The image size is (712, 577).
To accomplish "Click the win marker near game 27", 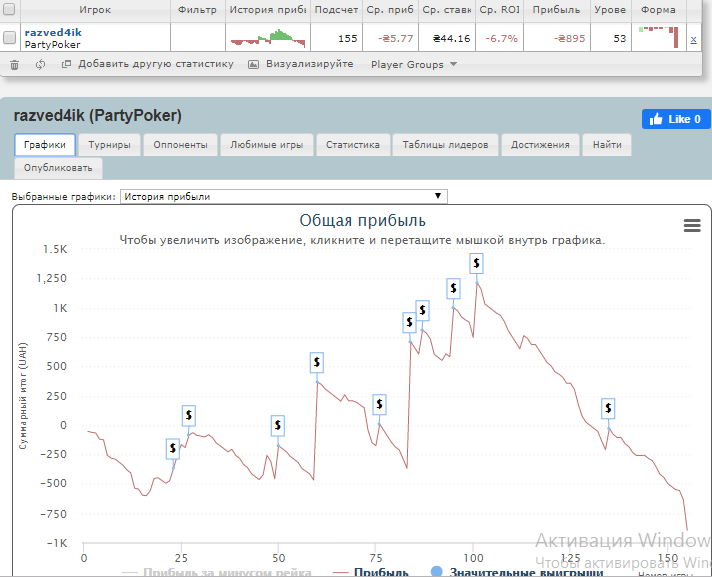I will [189, 415].
